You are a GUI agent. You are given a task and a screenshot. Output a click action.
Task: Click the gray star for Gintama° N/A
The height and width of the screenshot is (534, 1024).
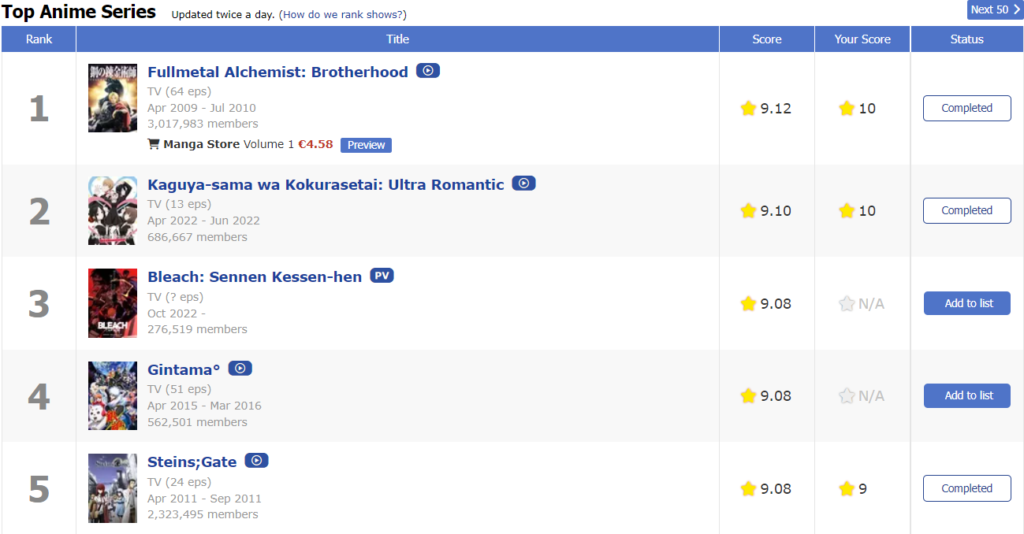[x=846, y=396]
